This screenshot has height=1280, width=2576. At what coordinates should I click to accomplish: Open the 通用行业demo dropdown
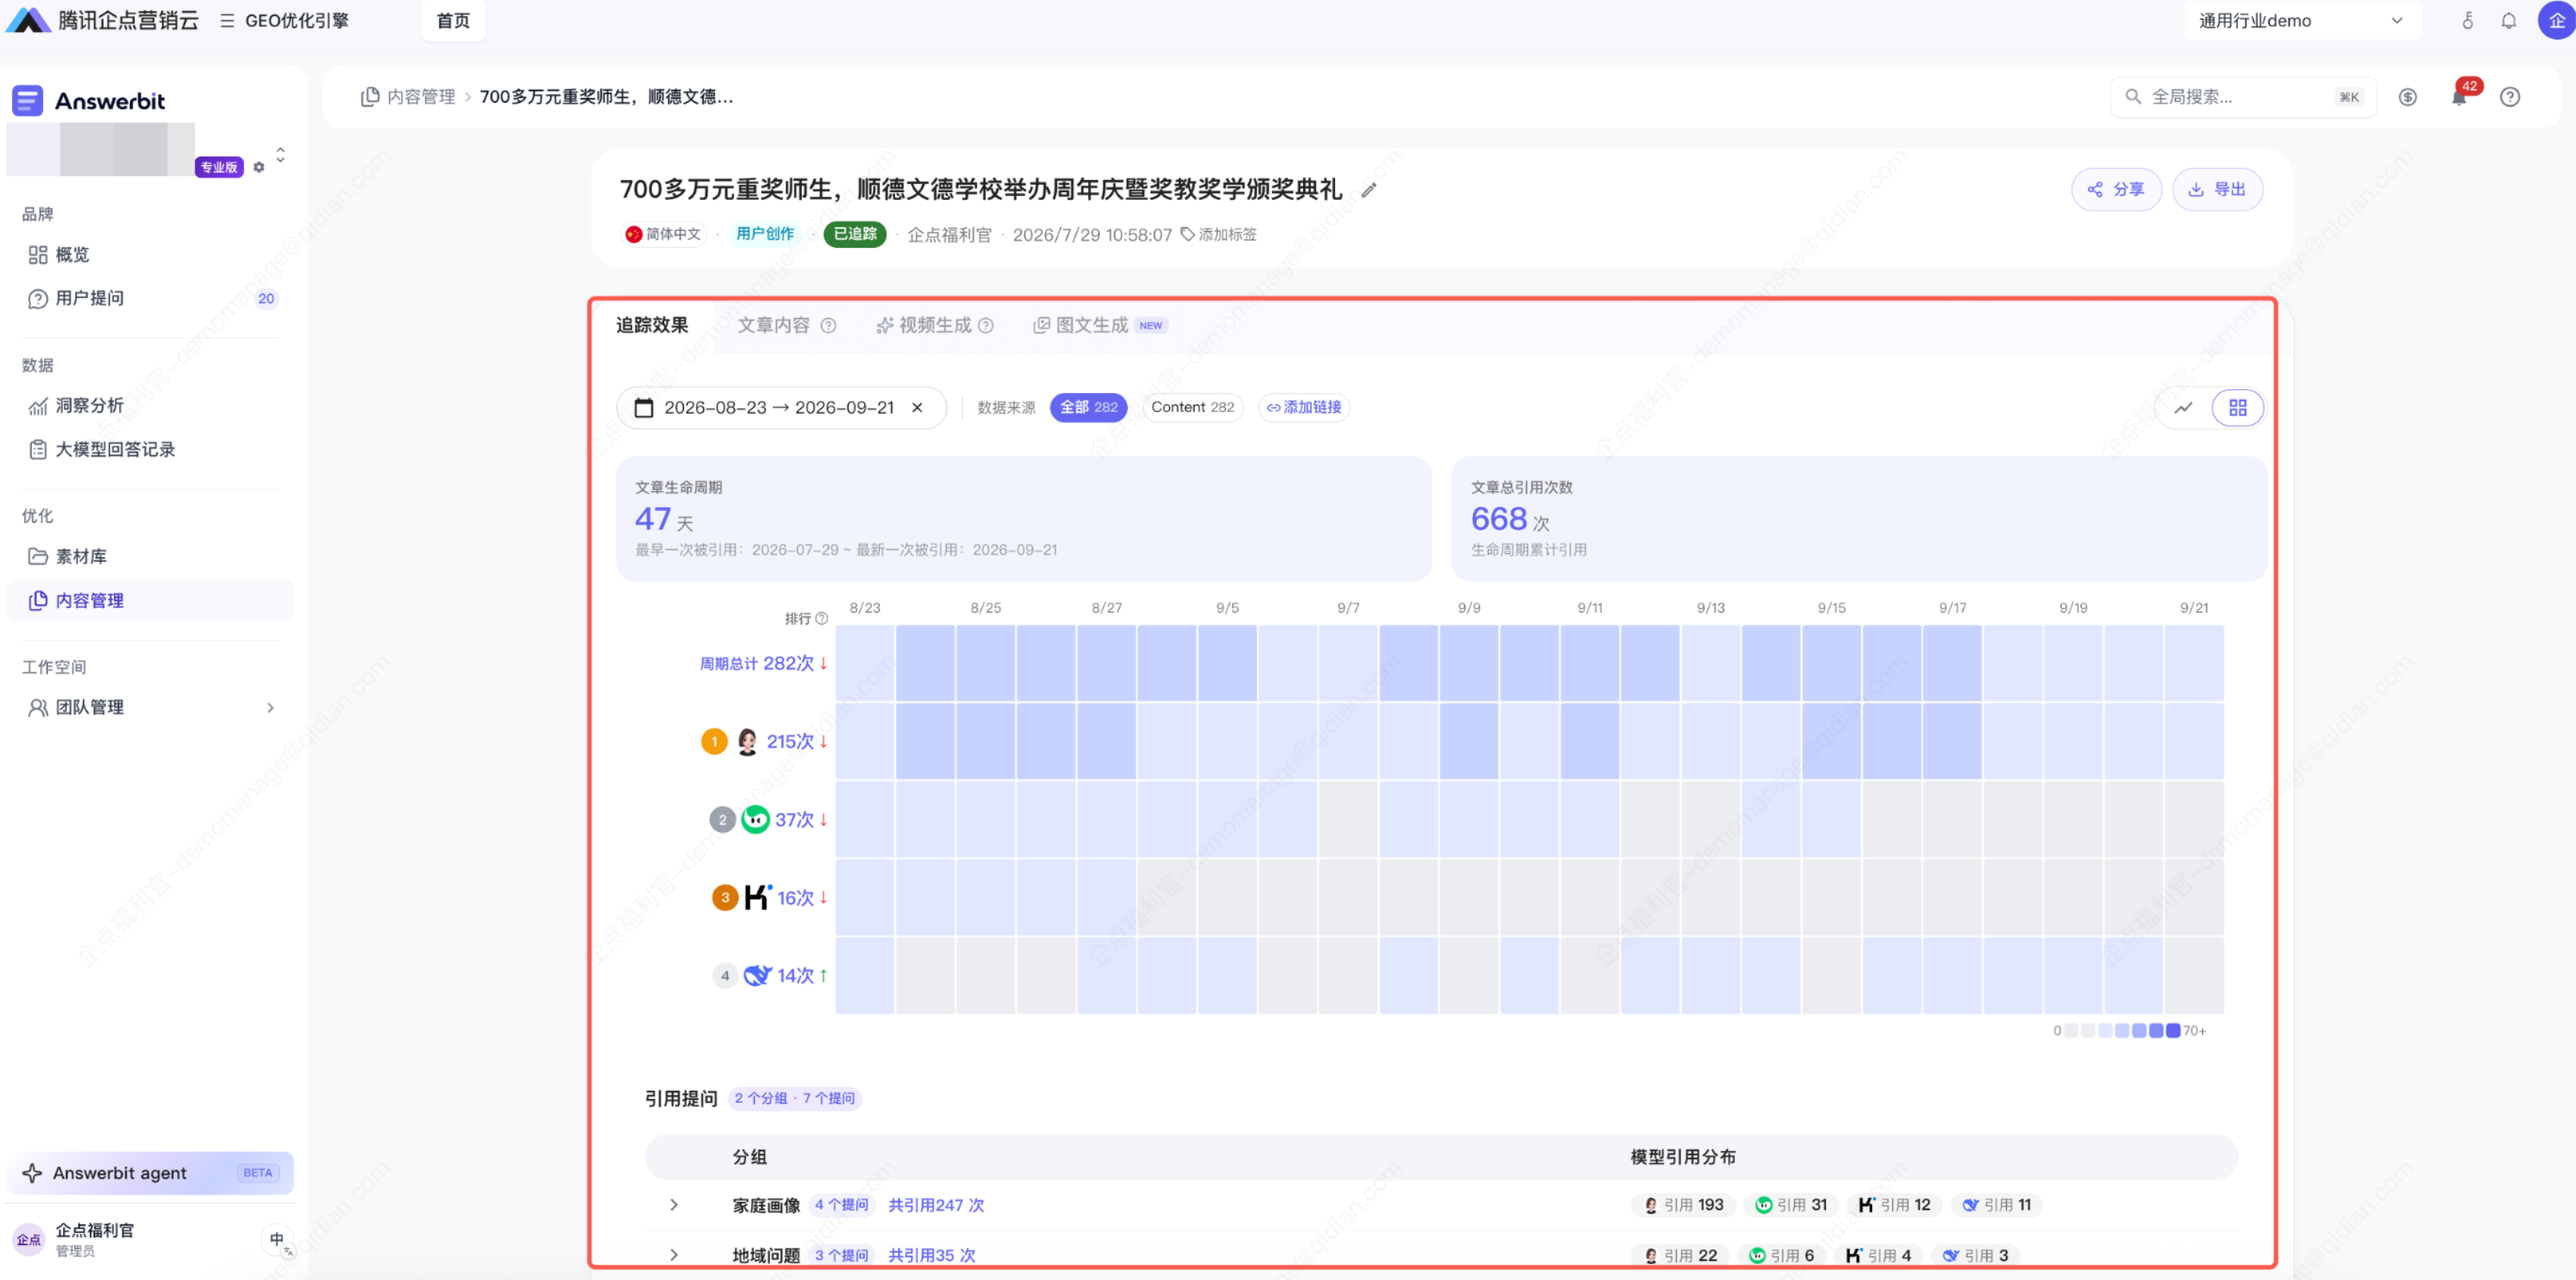(2301, 21)
